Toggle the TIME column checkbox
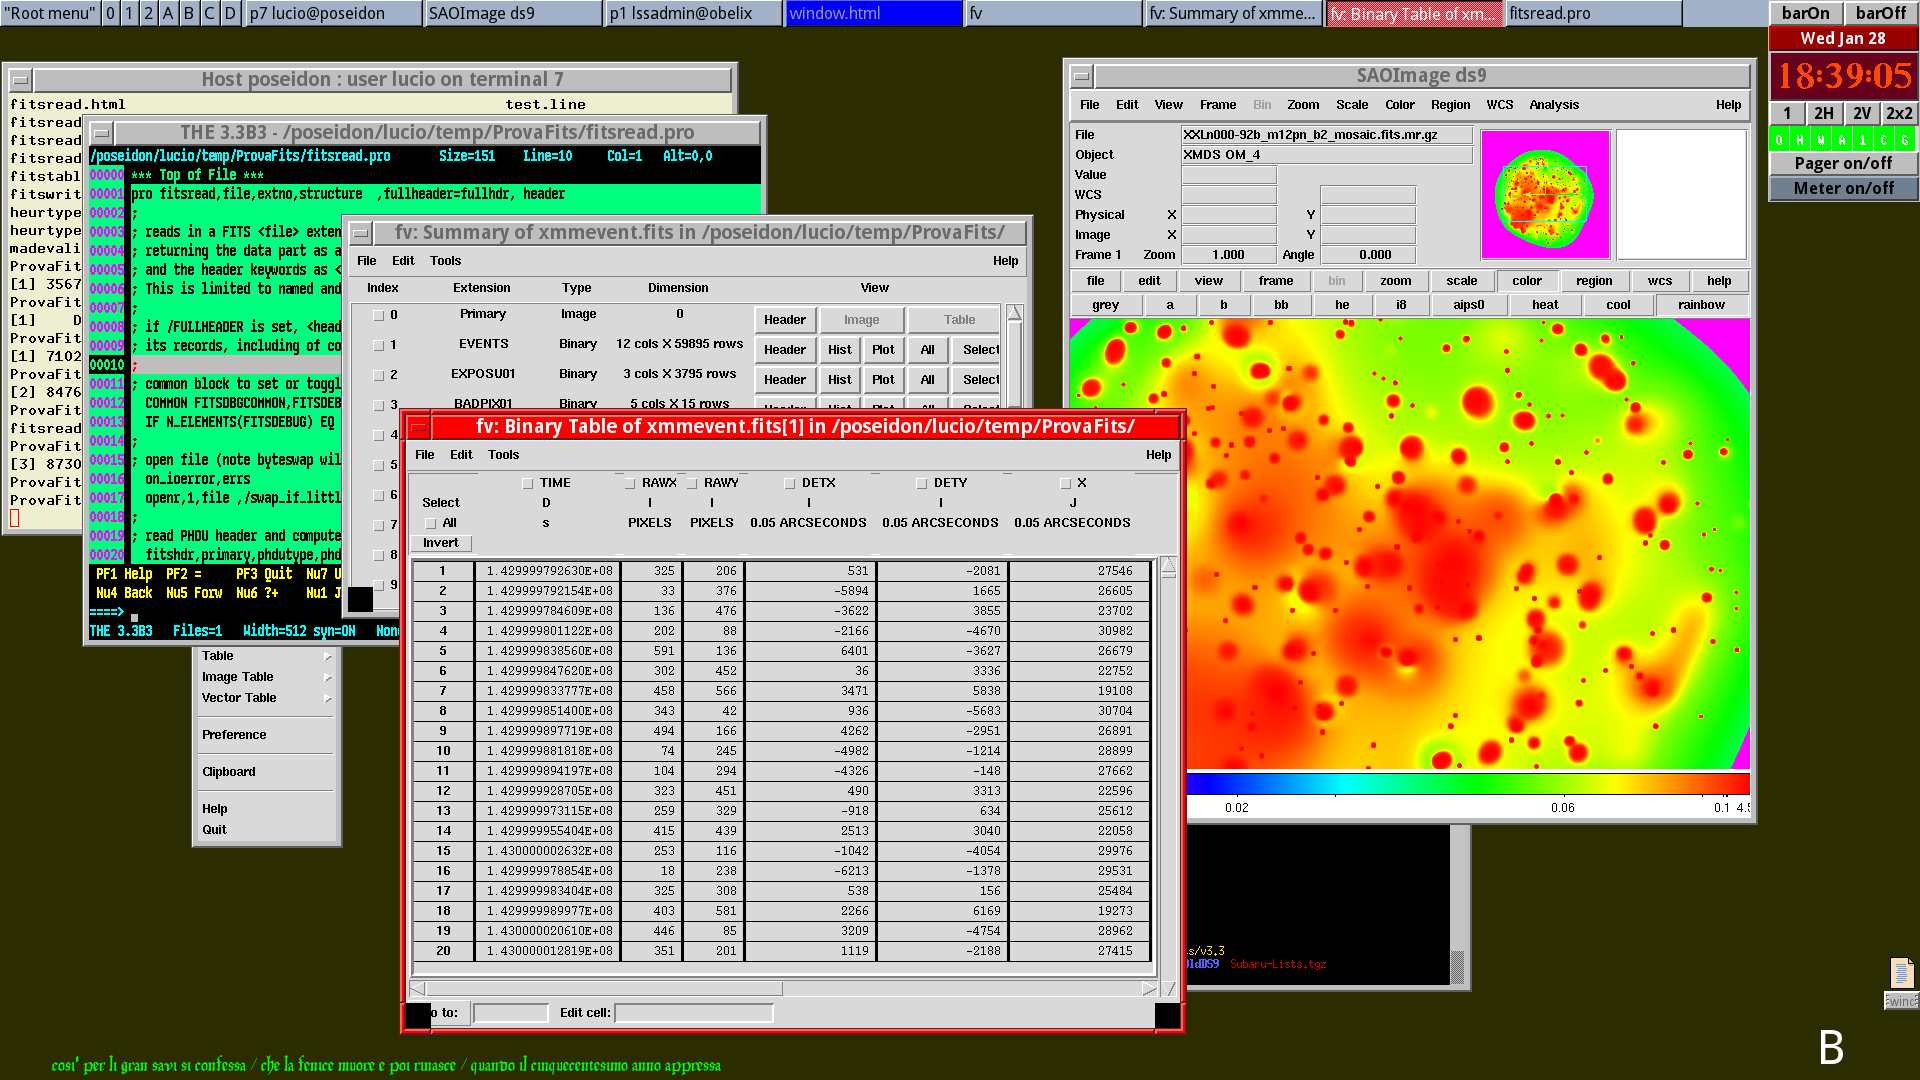Viewport: 1920px width, 1080px height. 527,484
